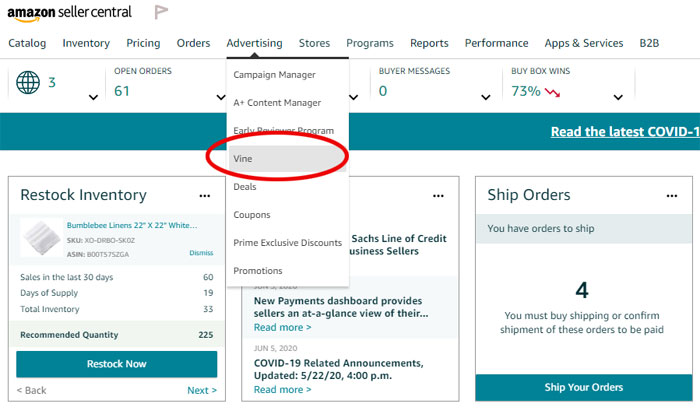The image size is (700, 414).
Task: Click the Ship Your Orders button
Action: click(x=584, y=387)
